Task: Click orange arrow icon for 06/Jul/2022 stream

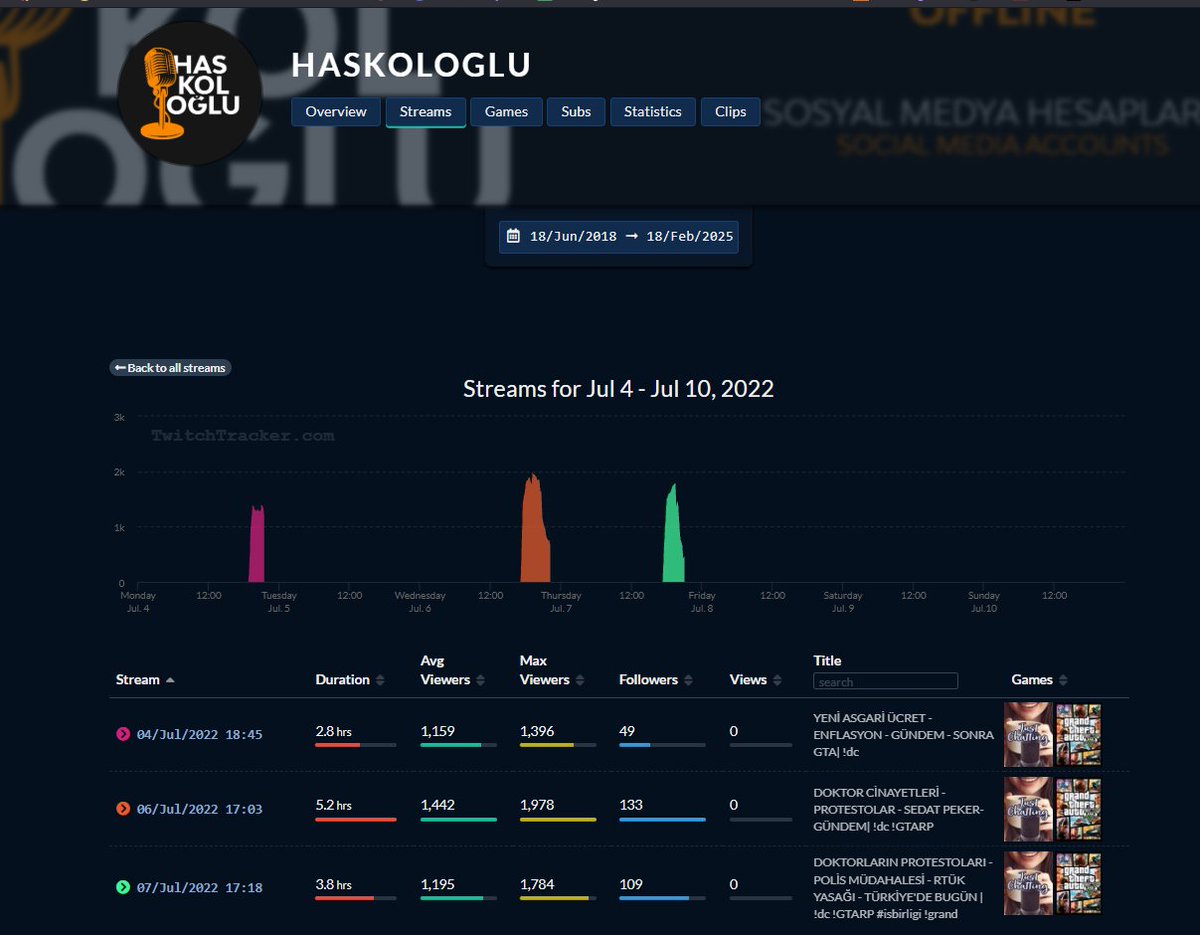Action: (x=123, y=808)
